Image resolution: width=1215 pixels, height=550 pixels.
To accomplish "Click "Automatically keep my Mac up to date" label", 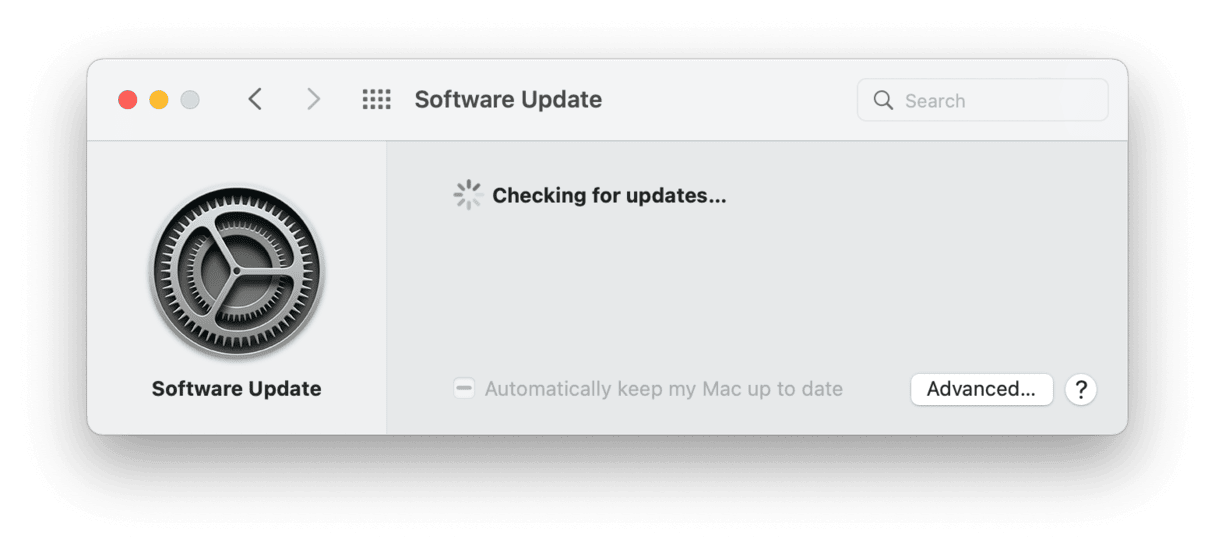I will (x=663, y=389).
